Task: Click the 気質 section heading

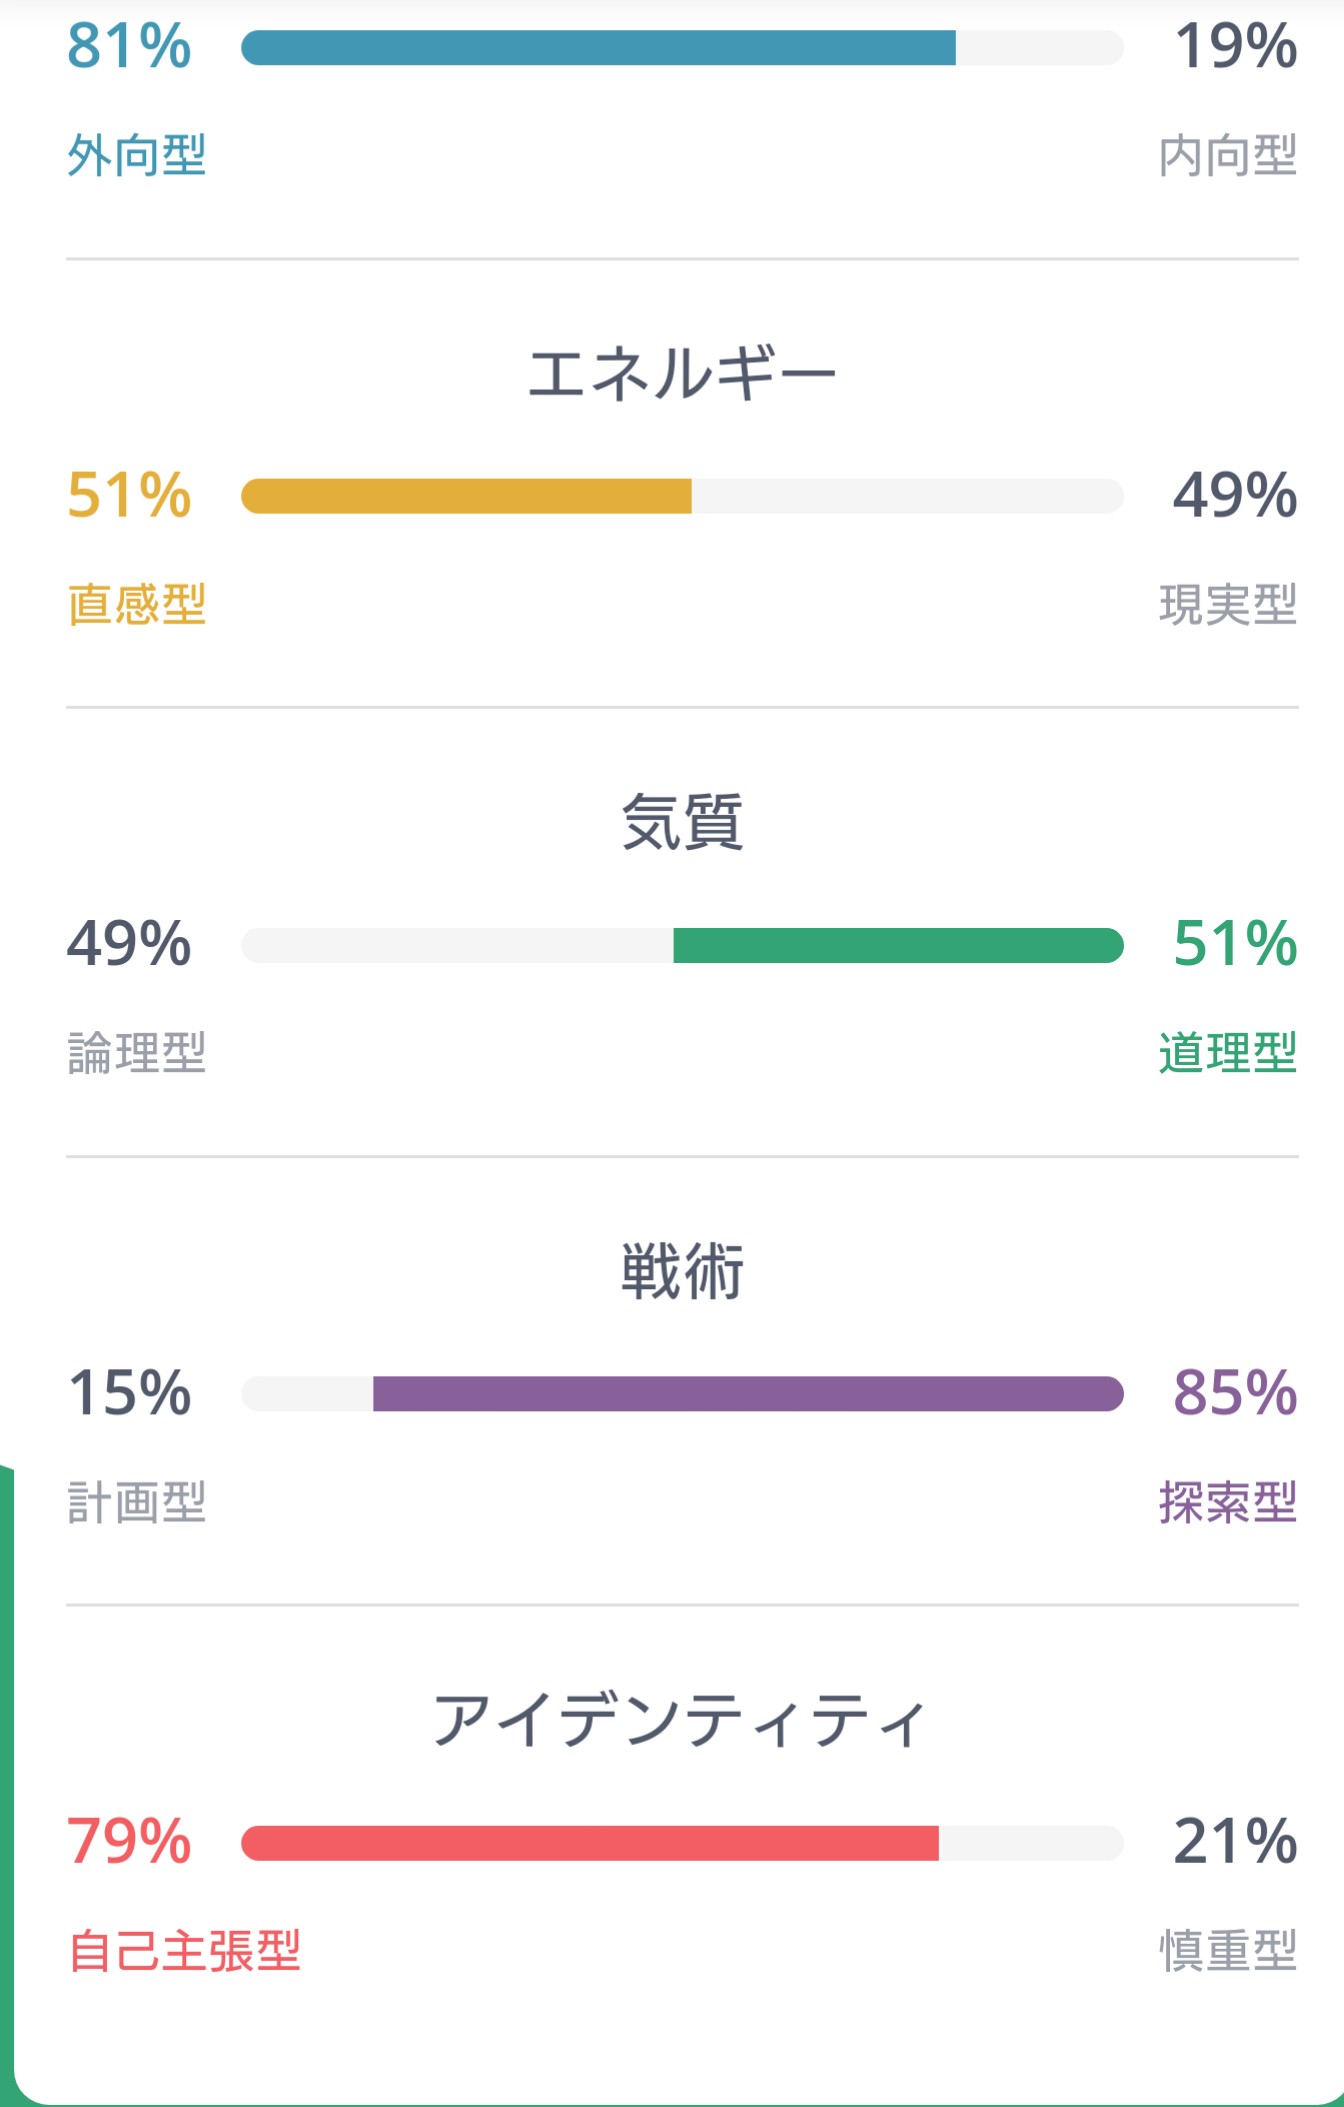Action: click(682, 823)
